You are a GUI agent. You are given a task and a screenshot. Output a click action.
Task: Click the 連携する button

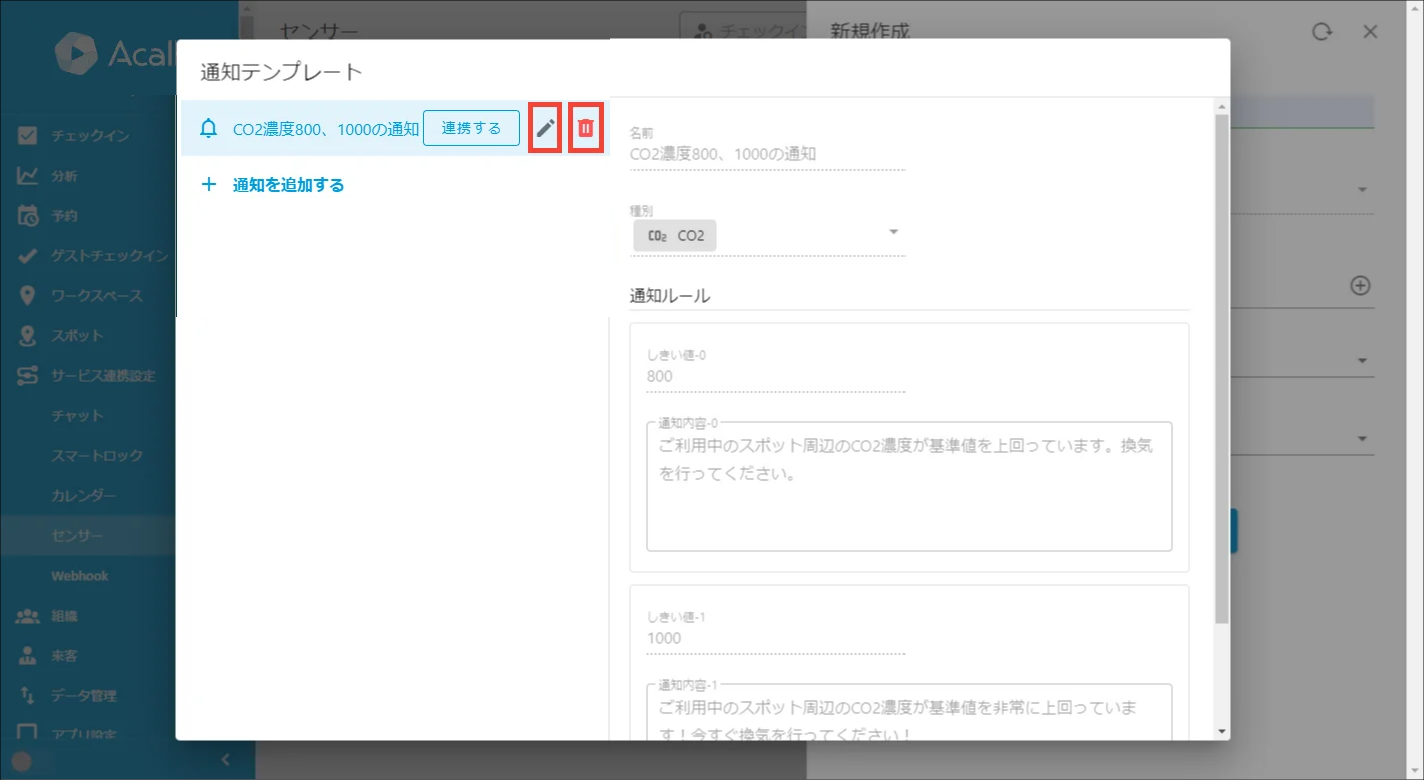pyautogui.click(x=471, y=128)
